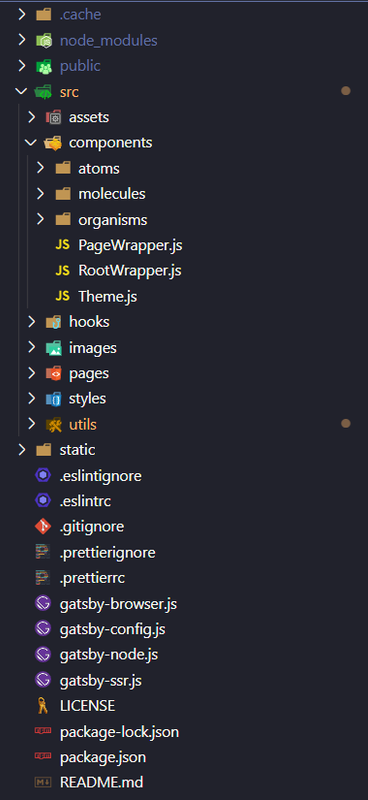Expand the .cache folder chevron
368x800 pixels.
pyautogui.click(x=21, y=15)
